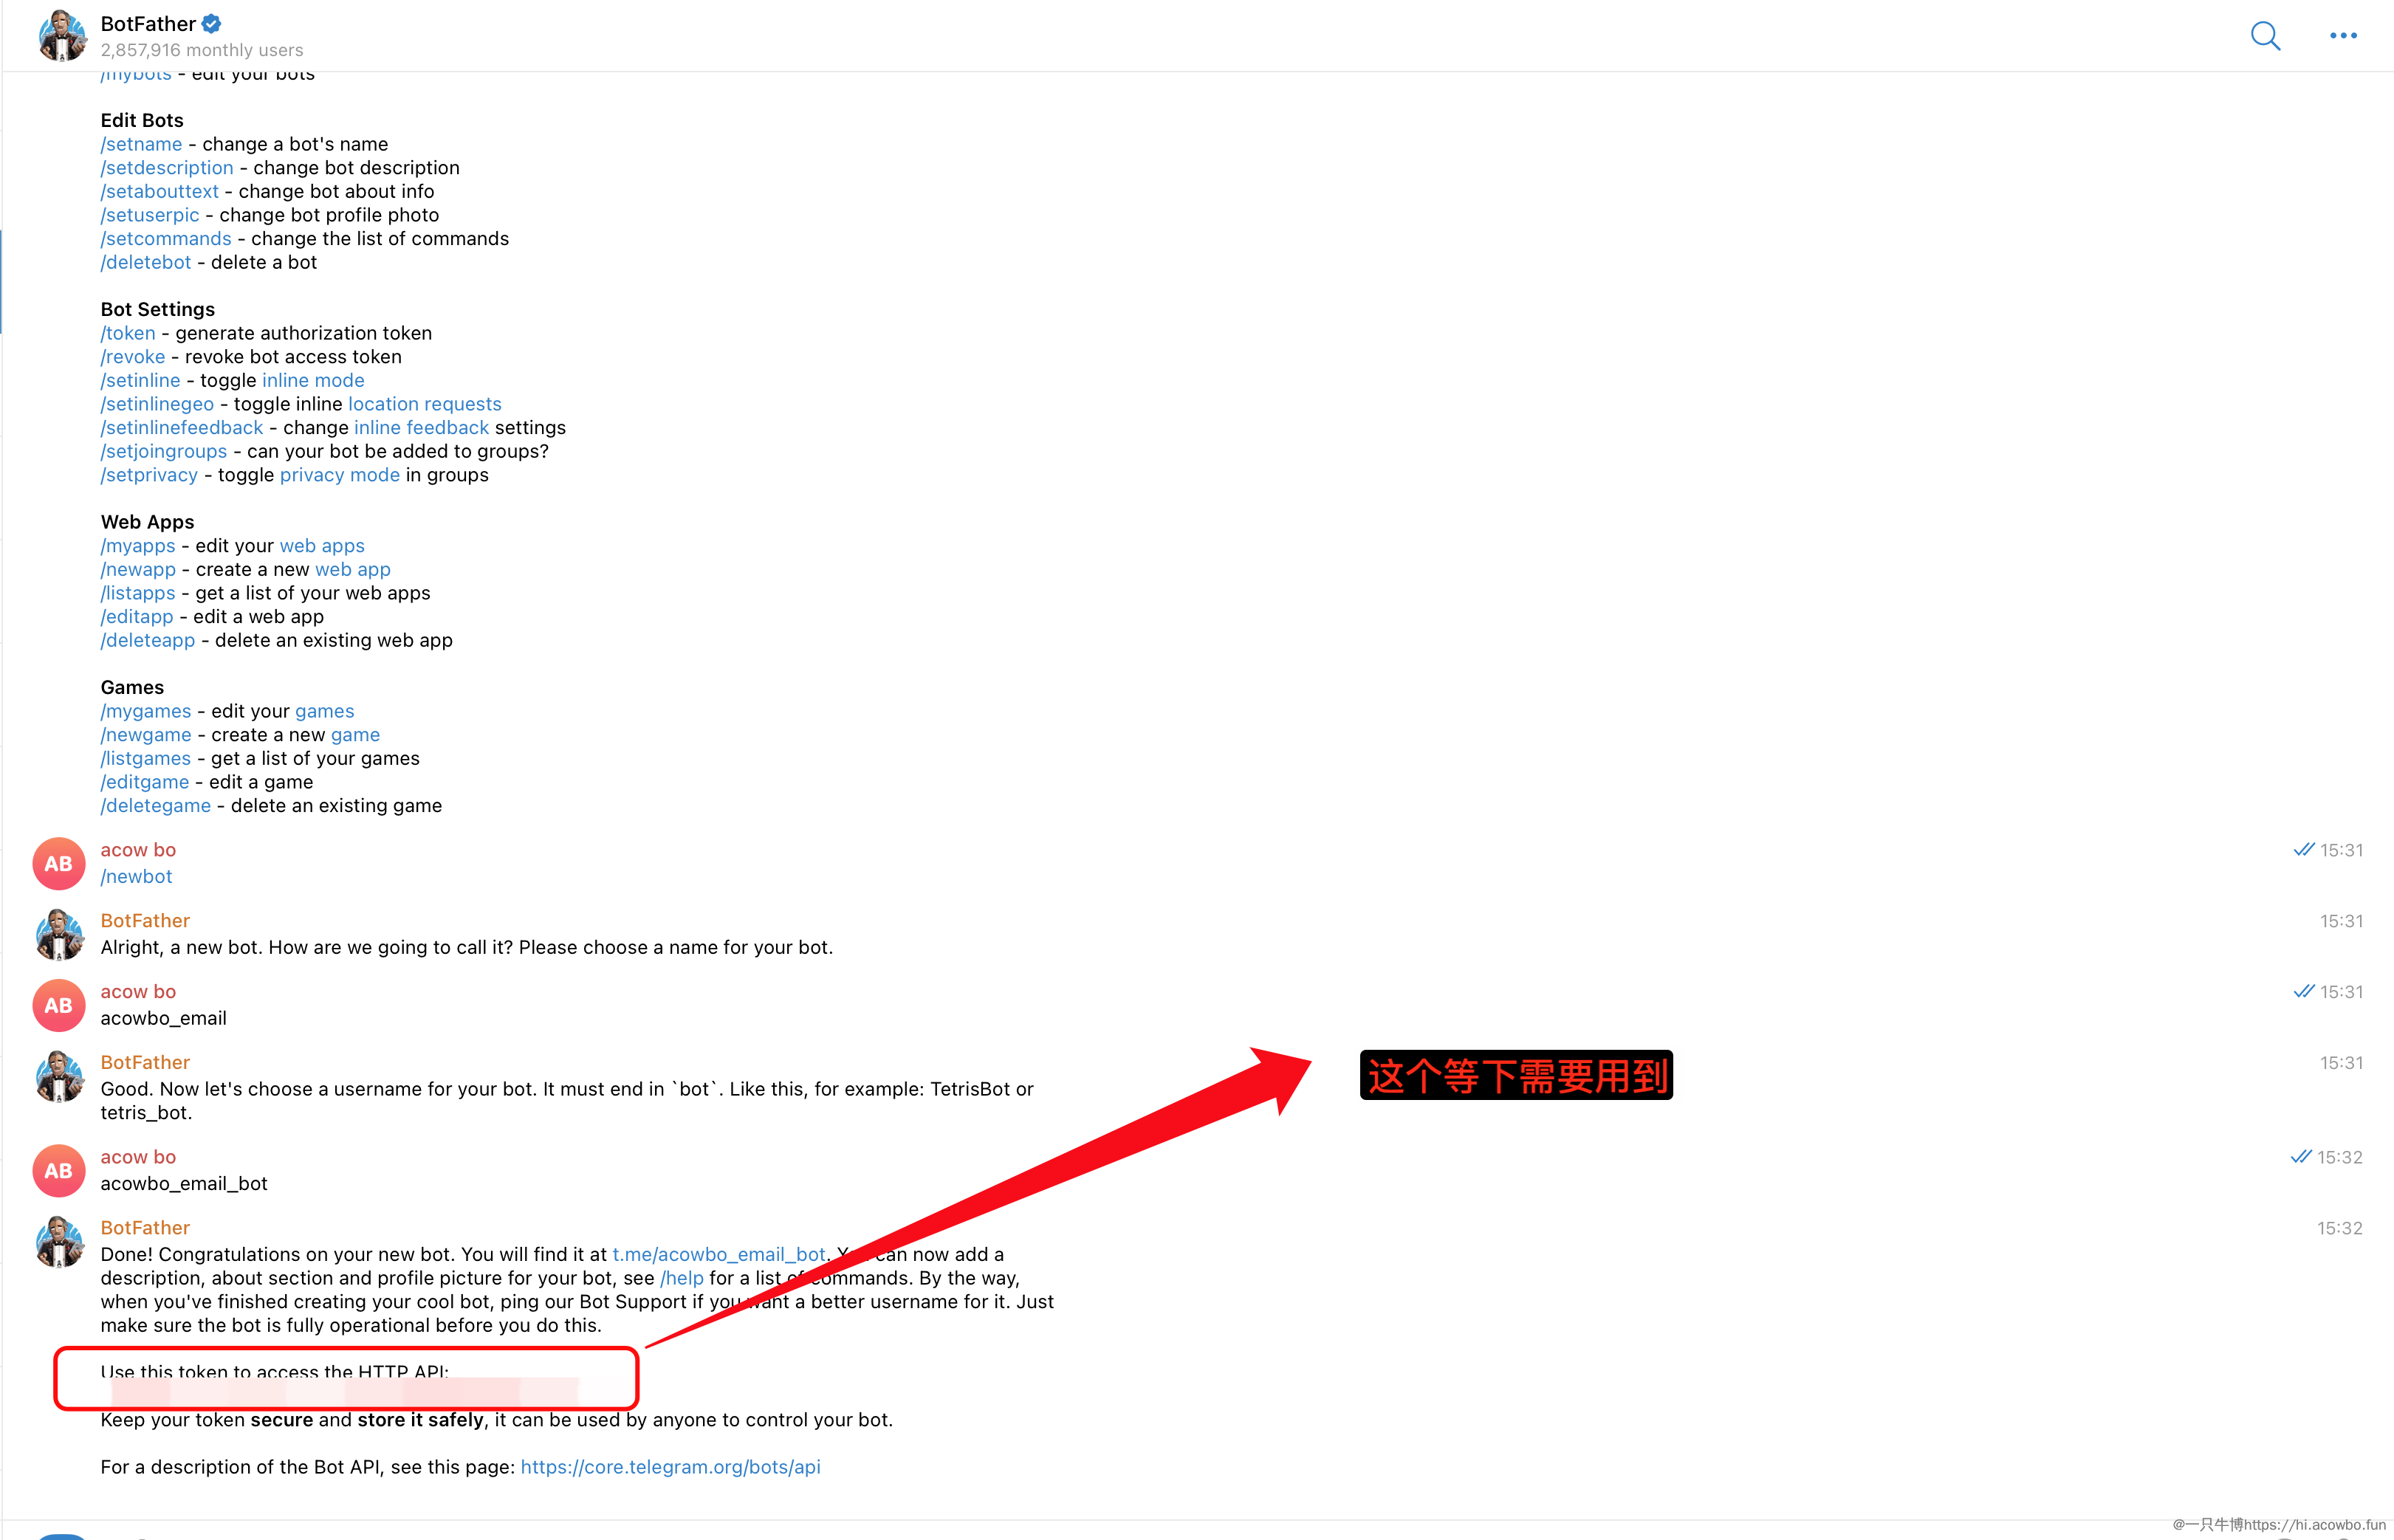Open the chat search magnifier icon

click(x=2265, y=36)
